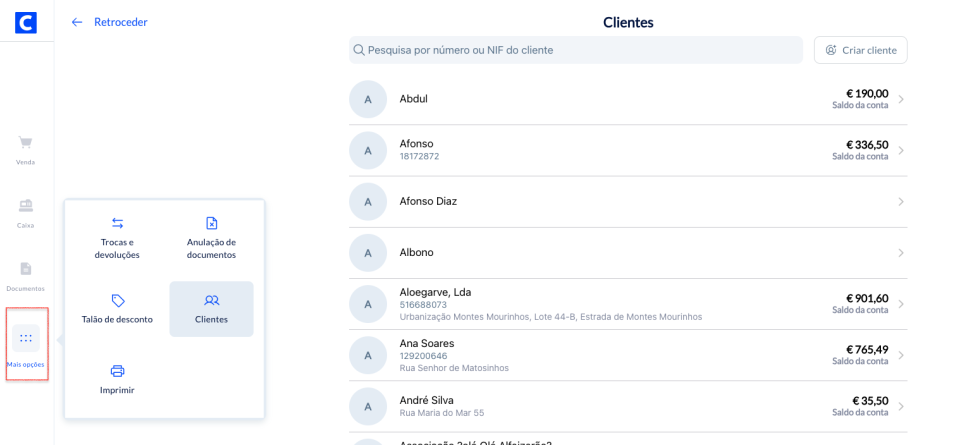Viewport: 960px width, 445px height.
Task: Open the Venda cart icon
Action: click(26, 143)
